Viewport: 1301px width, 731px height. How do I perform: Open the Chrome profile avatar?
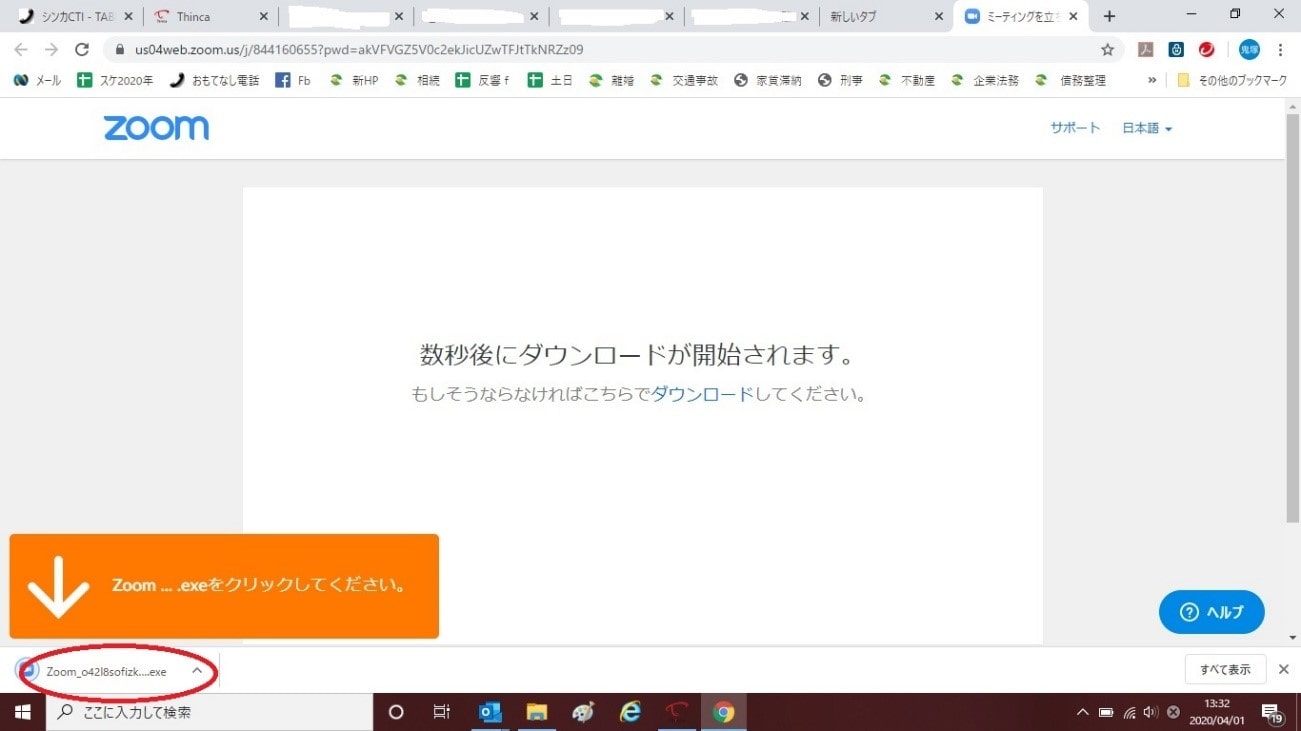pos(1249,49)
